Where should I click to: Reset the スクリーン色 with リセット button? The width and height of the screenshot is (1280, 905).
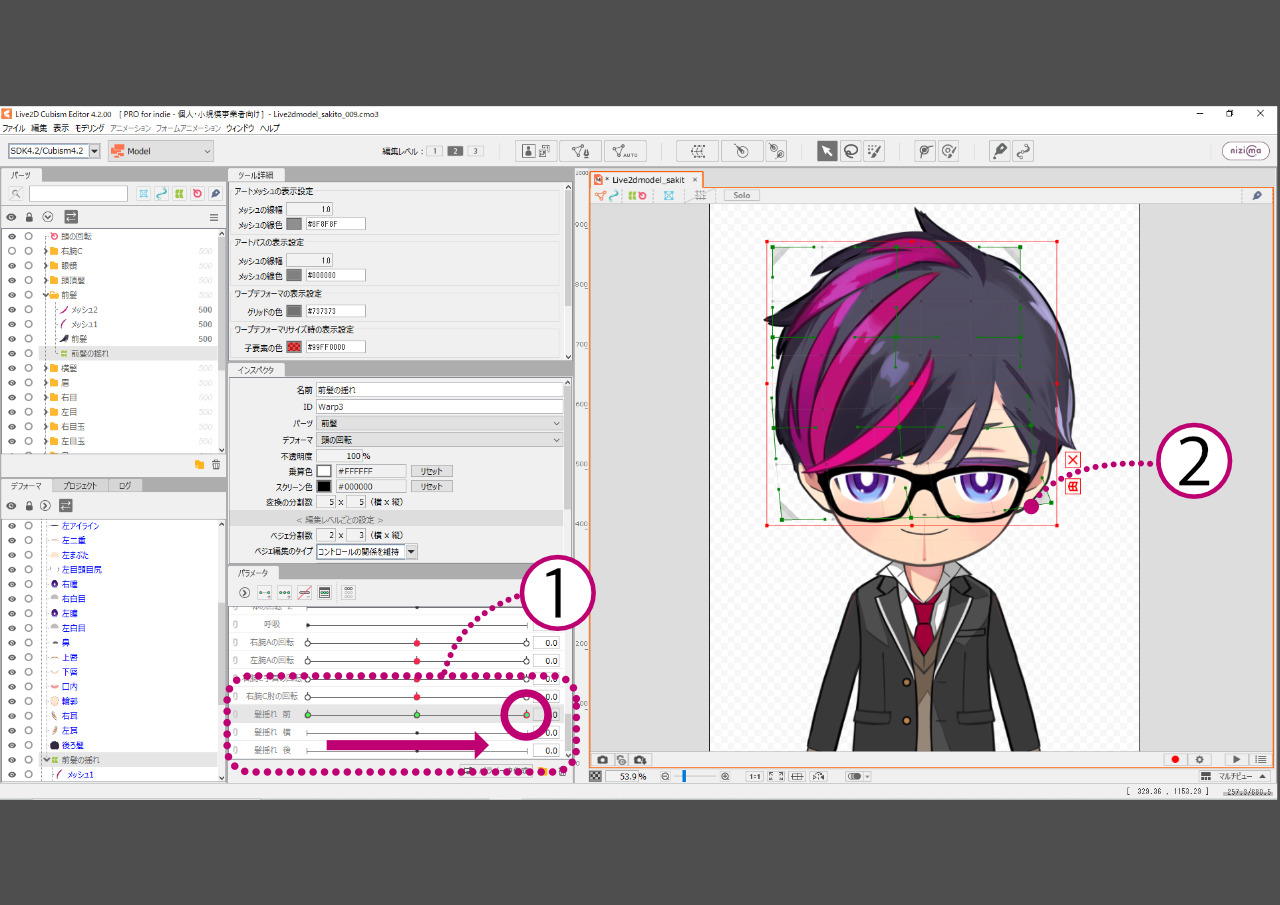[431, 486]
